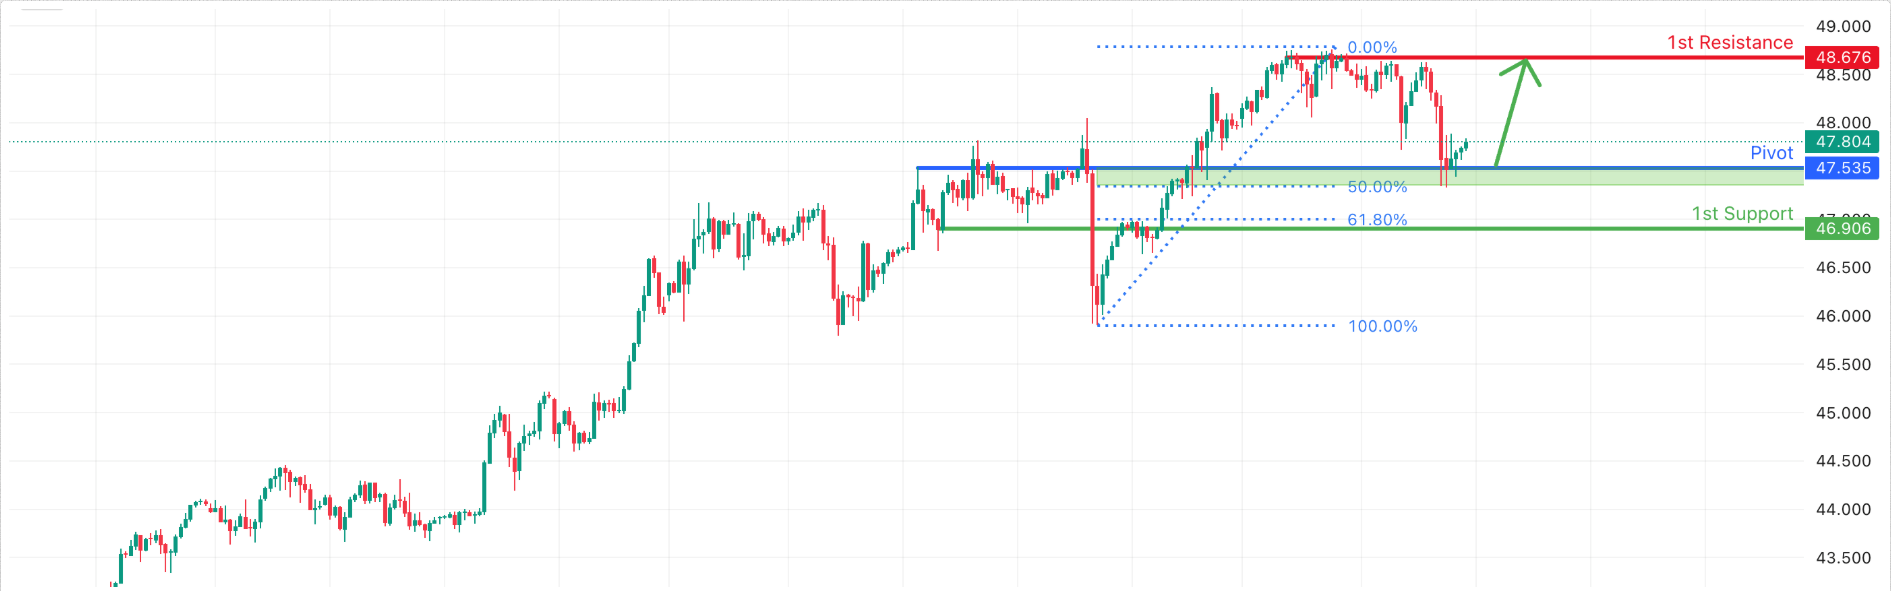Image resolution: width=1891 pixels, height=591 pixels.
Task: Click the green 47.804 current price tag
Action: 1842,142
